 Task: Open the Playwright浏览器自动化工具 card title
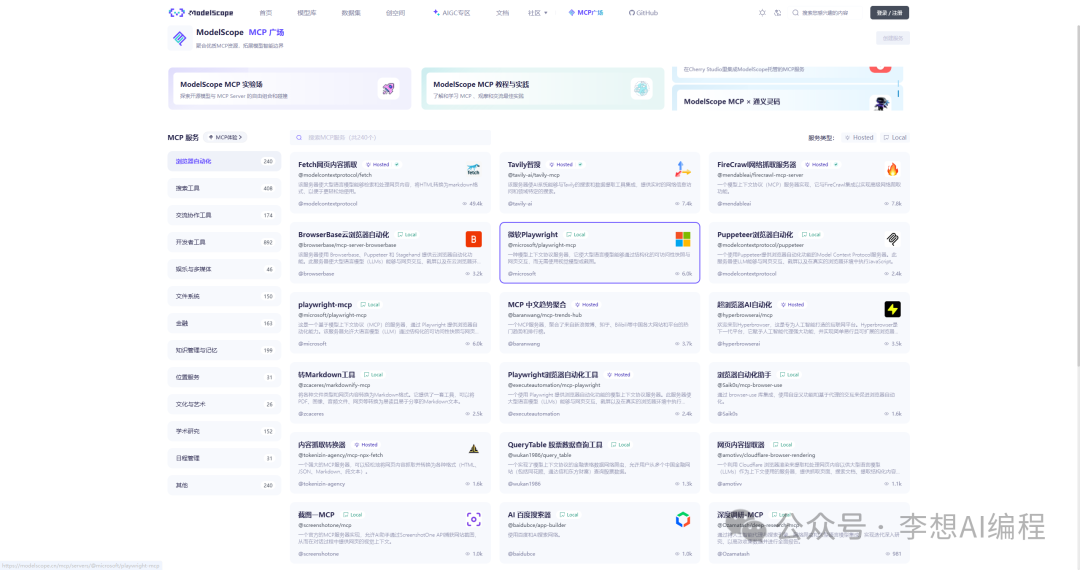553,374
